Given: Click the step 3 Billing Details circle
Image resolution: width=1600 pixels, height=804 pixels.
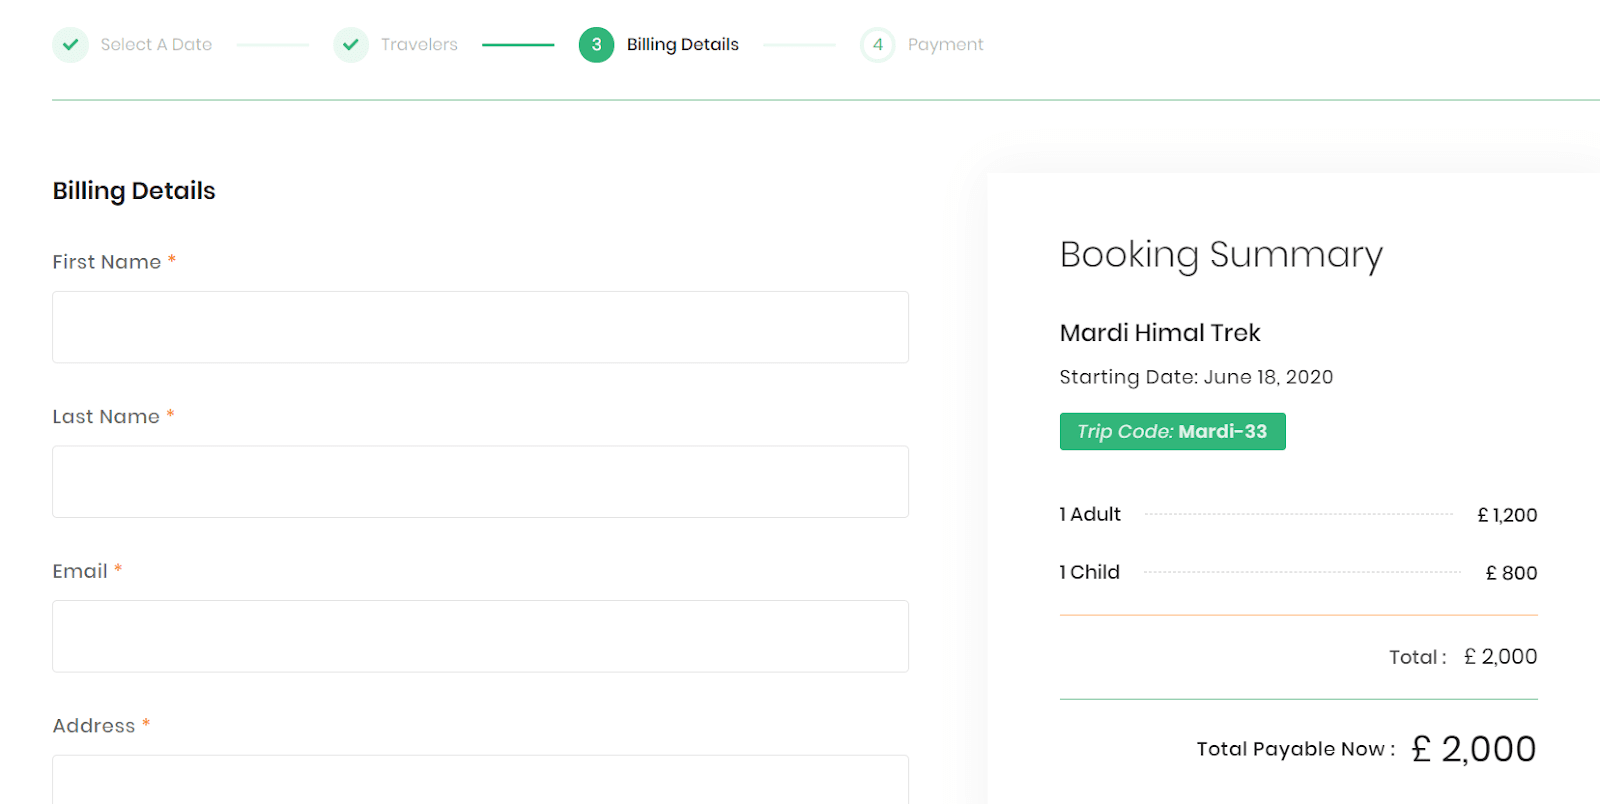Looking at the screenshot, I should click(596, 44).
